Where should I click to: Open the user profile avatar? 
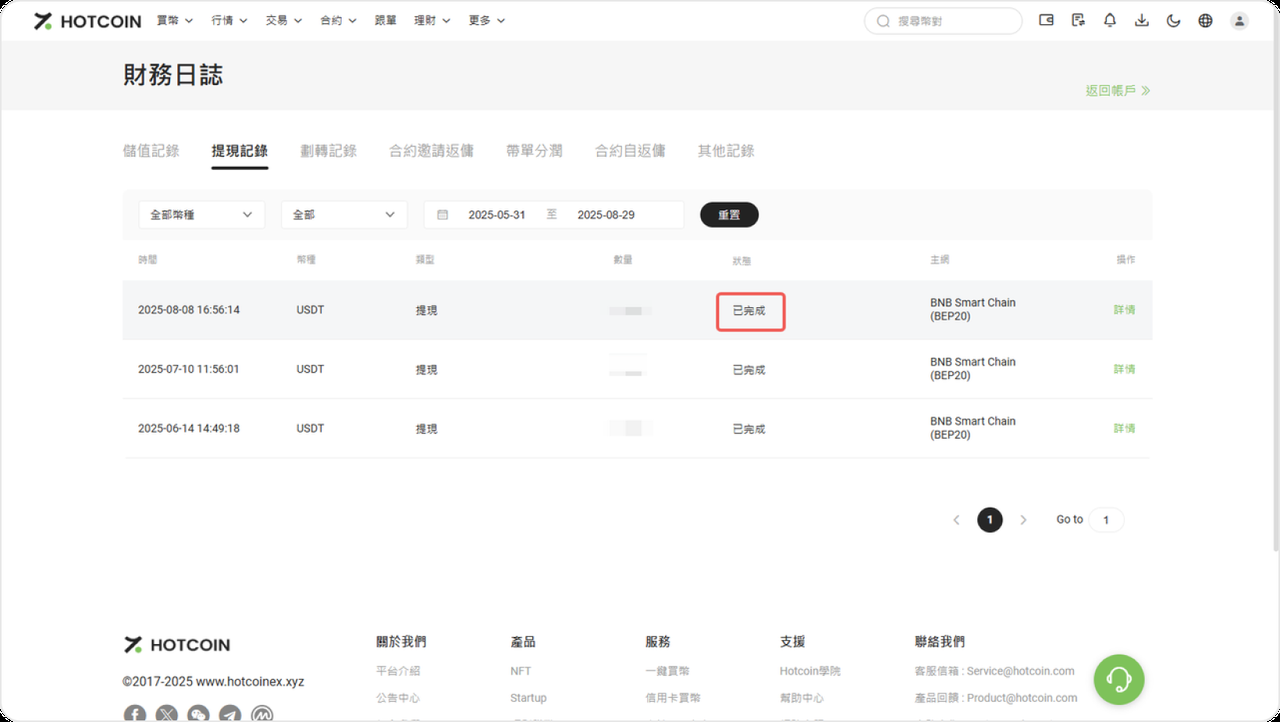1239,20
